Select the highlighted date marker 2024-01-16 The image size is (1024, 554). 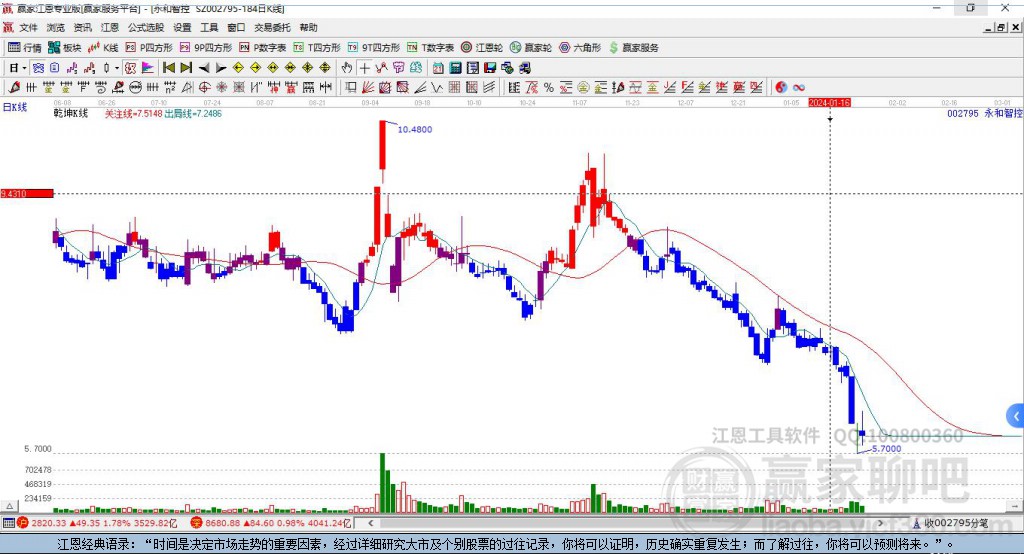[829, 103]
